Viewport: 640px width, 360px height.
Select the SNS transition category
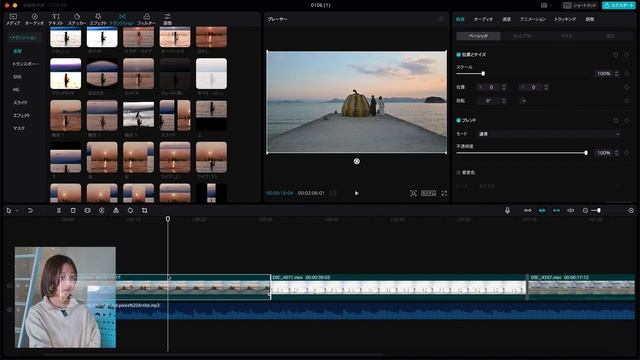(x=17, y=77)
